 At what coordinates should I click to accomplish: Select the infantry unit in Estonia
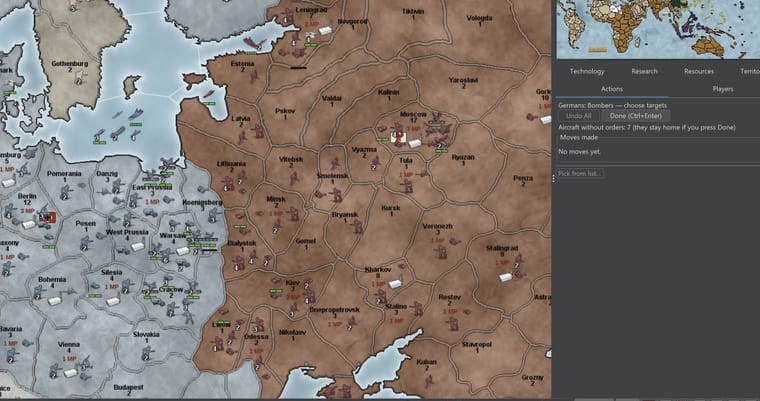(253, 77)
